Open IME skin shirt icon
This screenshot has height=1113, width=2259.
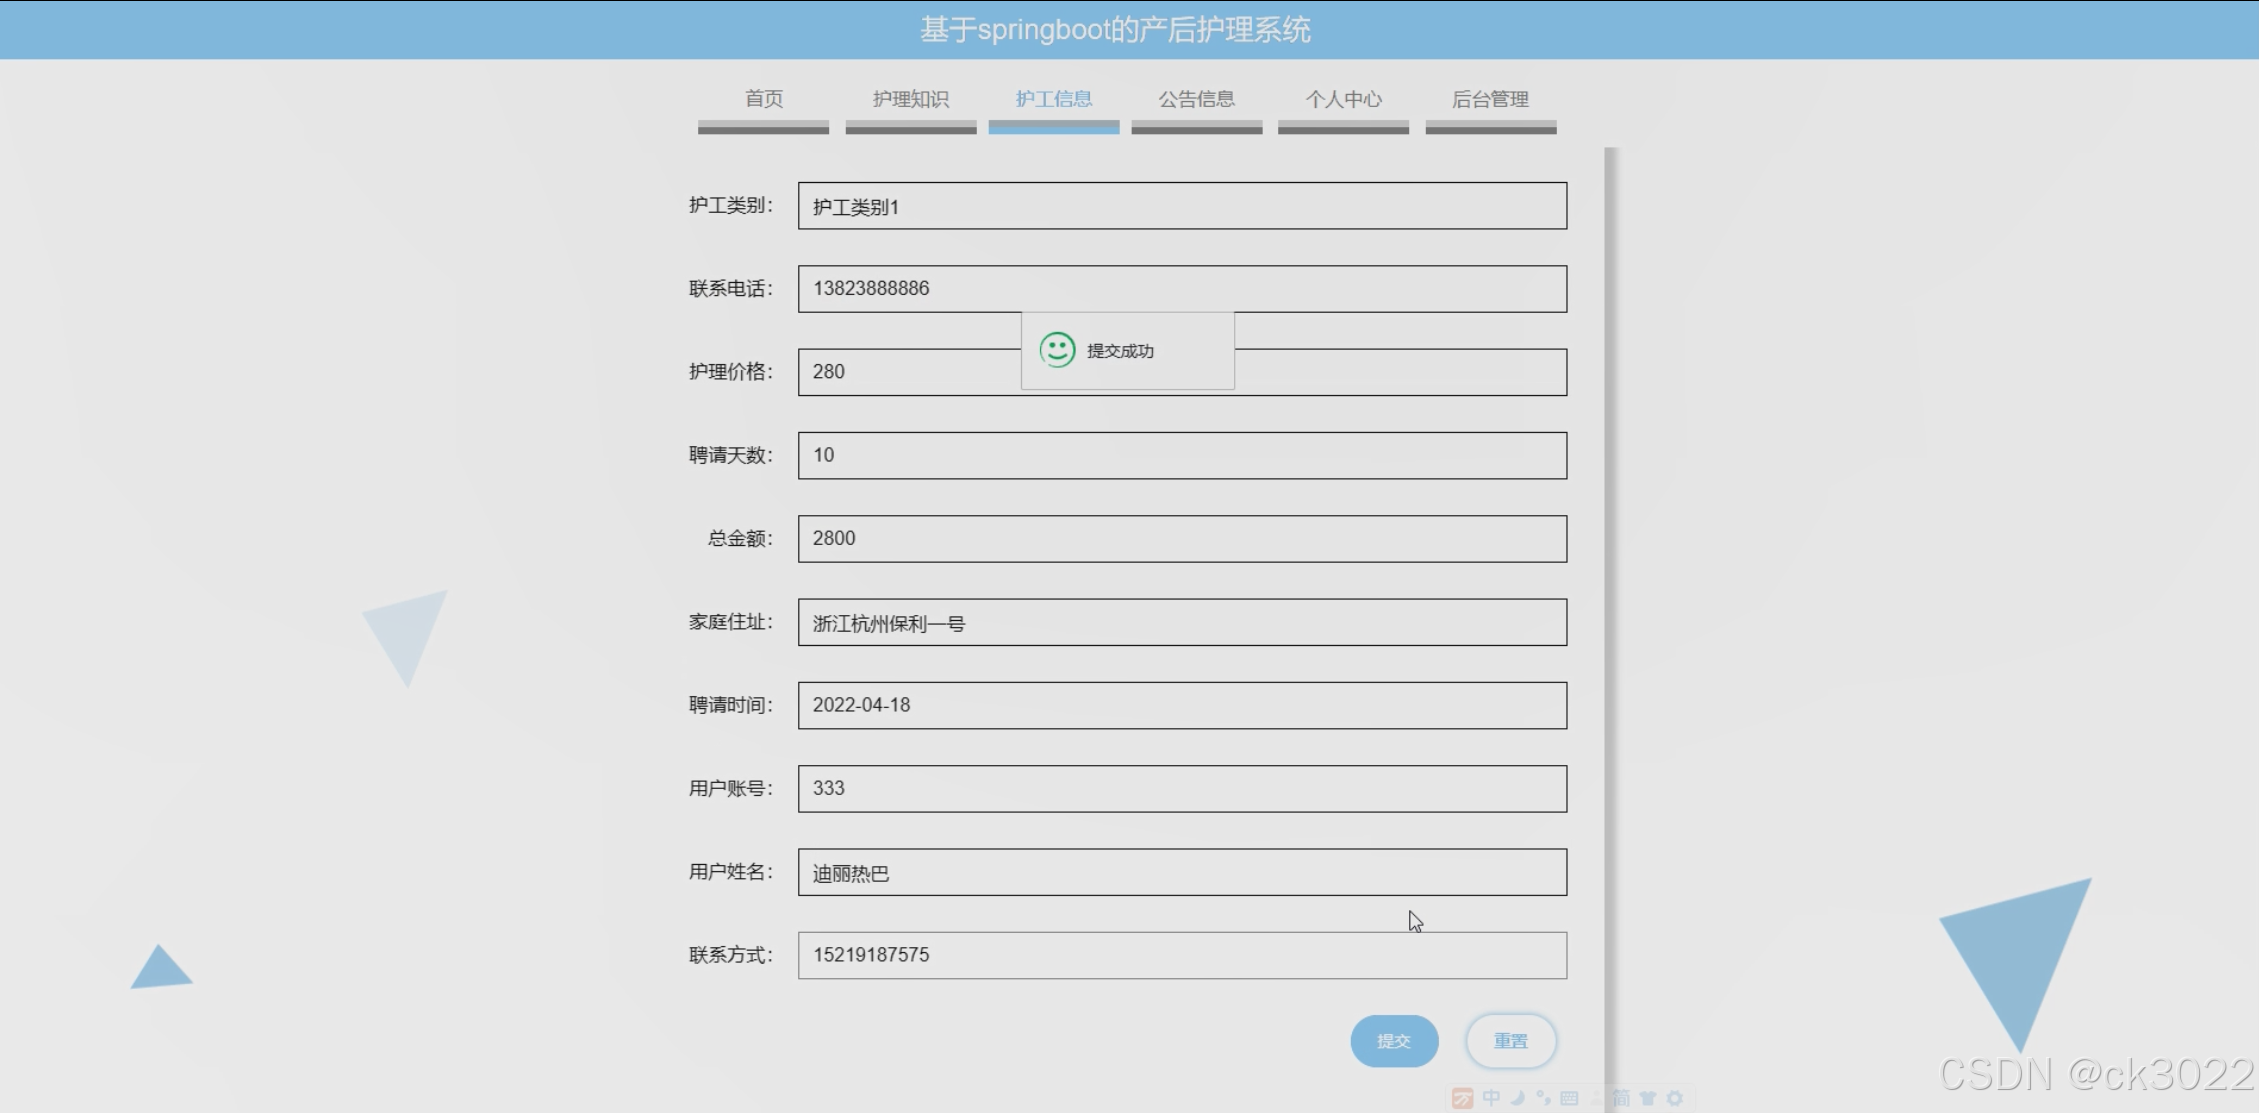tap(1648, 1098)
